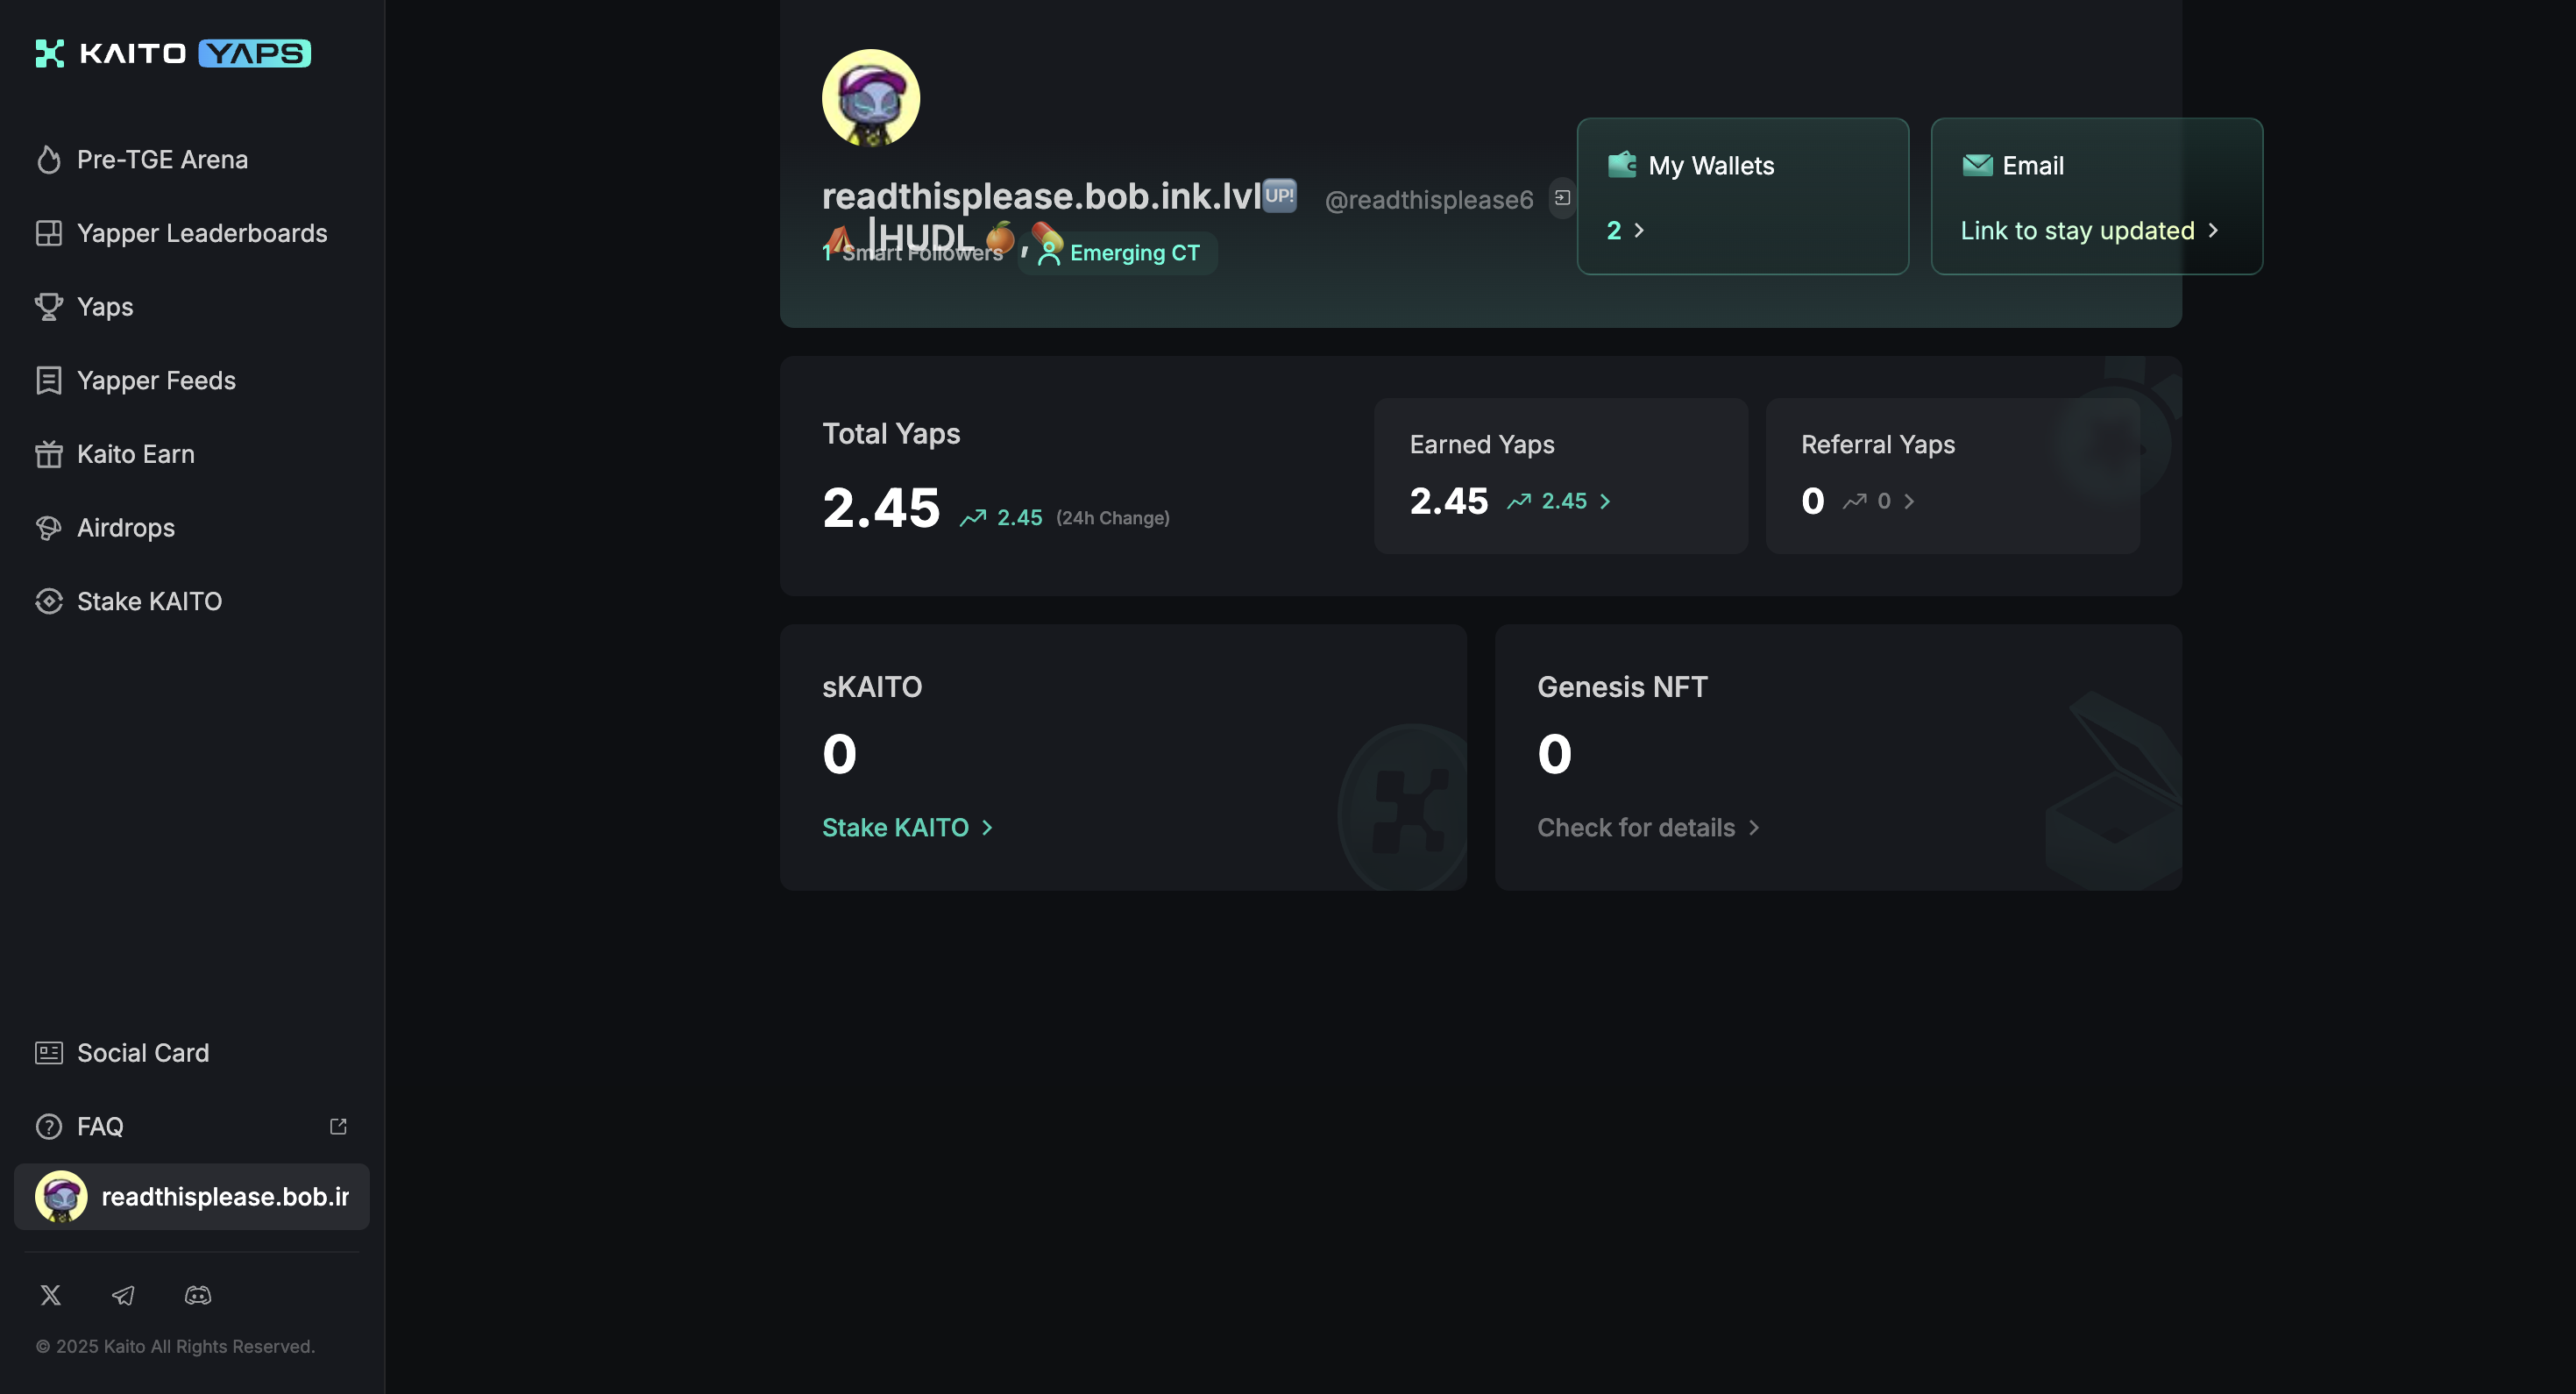Viewport: 2576px width, 1394px height.
Task: Click the Yapper Leaderboards grid icon
Action: pyautogui.click(x=49, y=233)
